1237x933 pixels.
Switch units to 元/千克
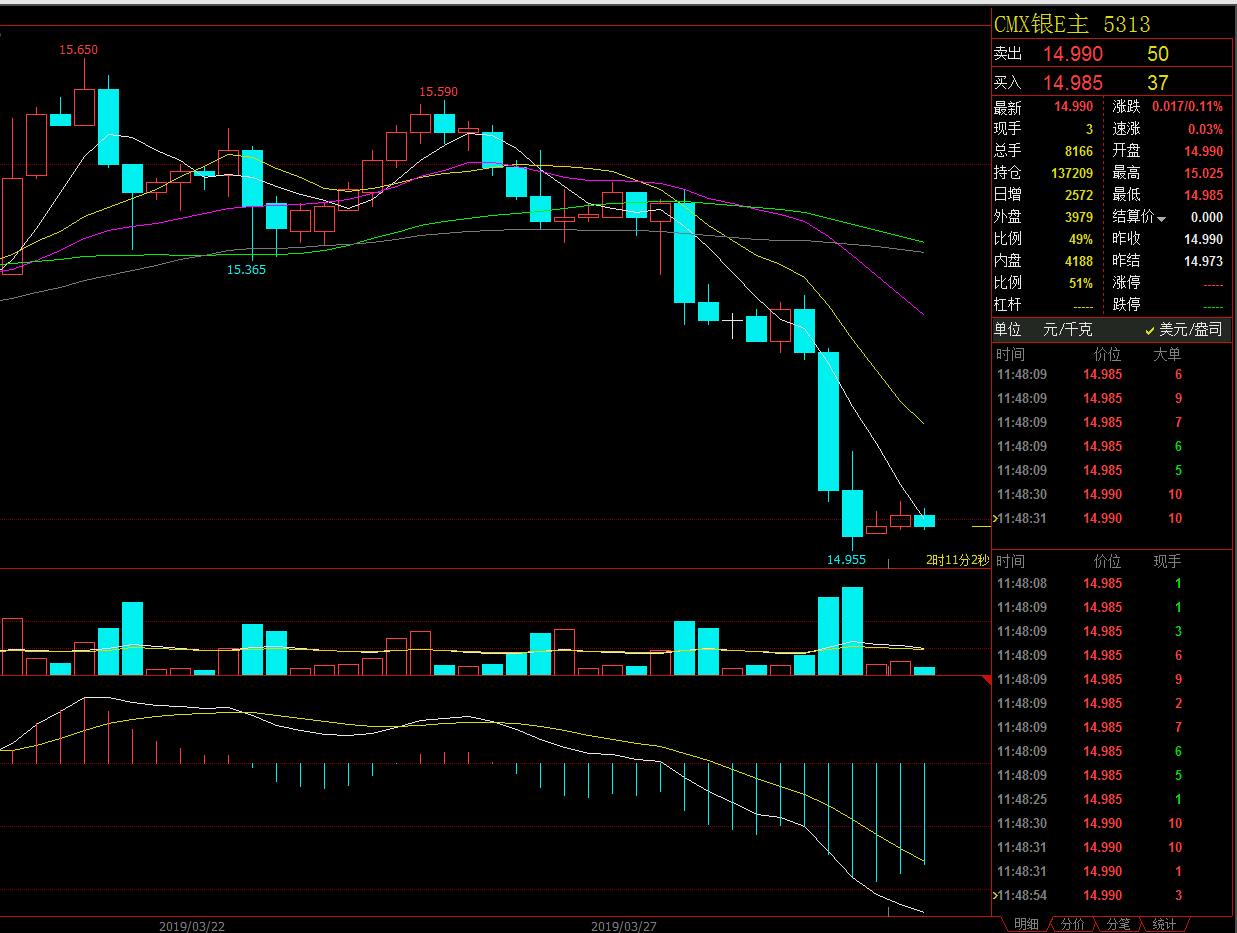tap(1068, 329)
